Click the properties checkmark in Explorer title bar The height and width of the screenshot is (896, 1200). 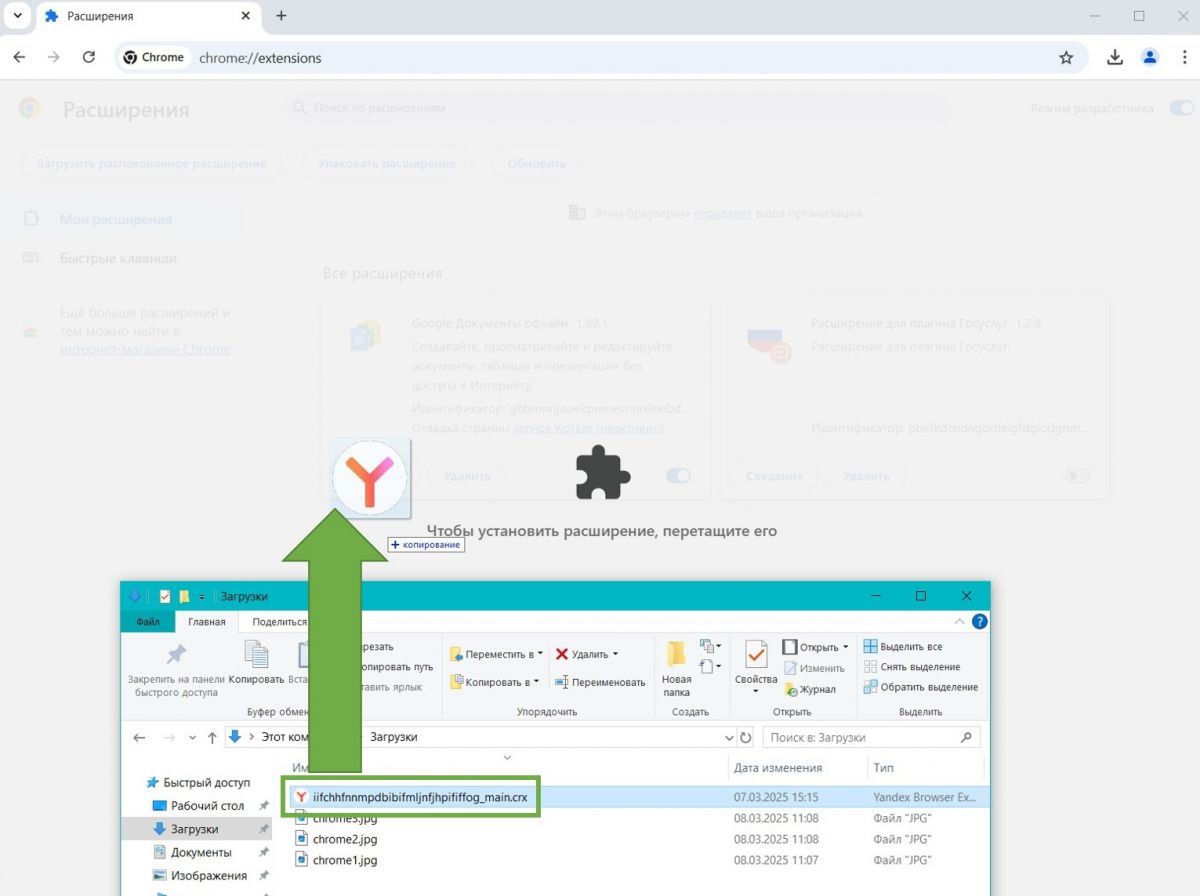[x=165, y=597]
